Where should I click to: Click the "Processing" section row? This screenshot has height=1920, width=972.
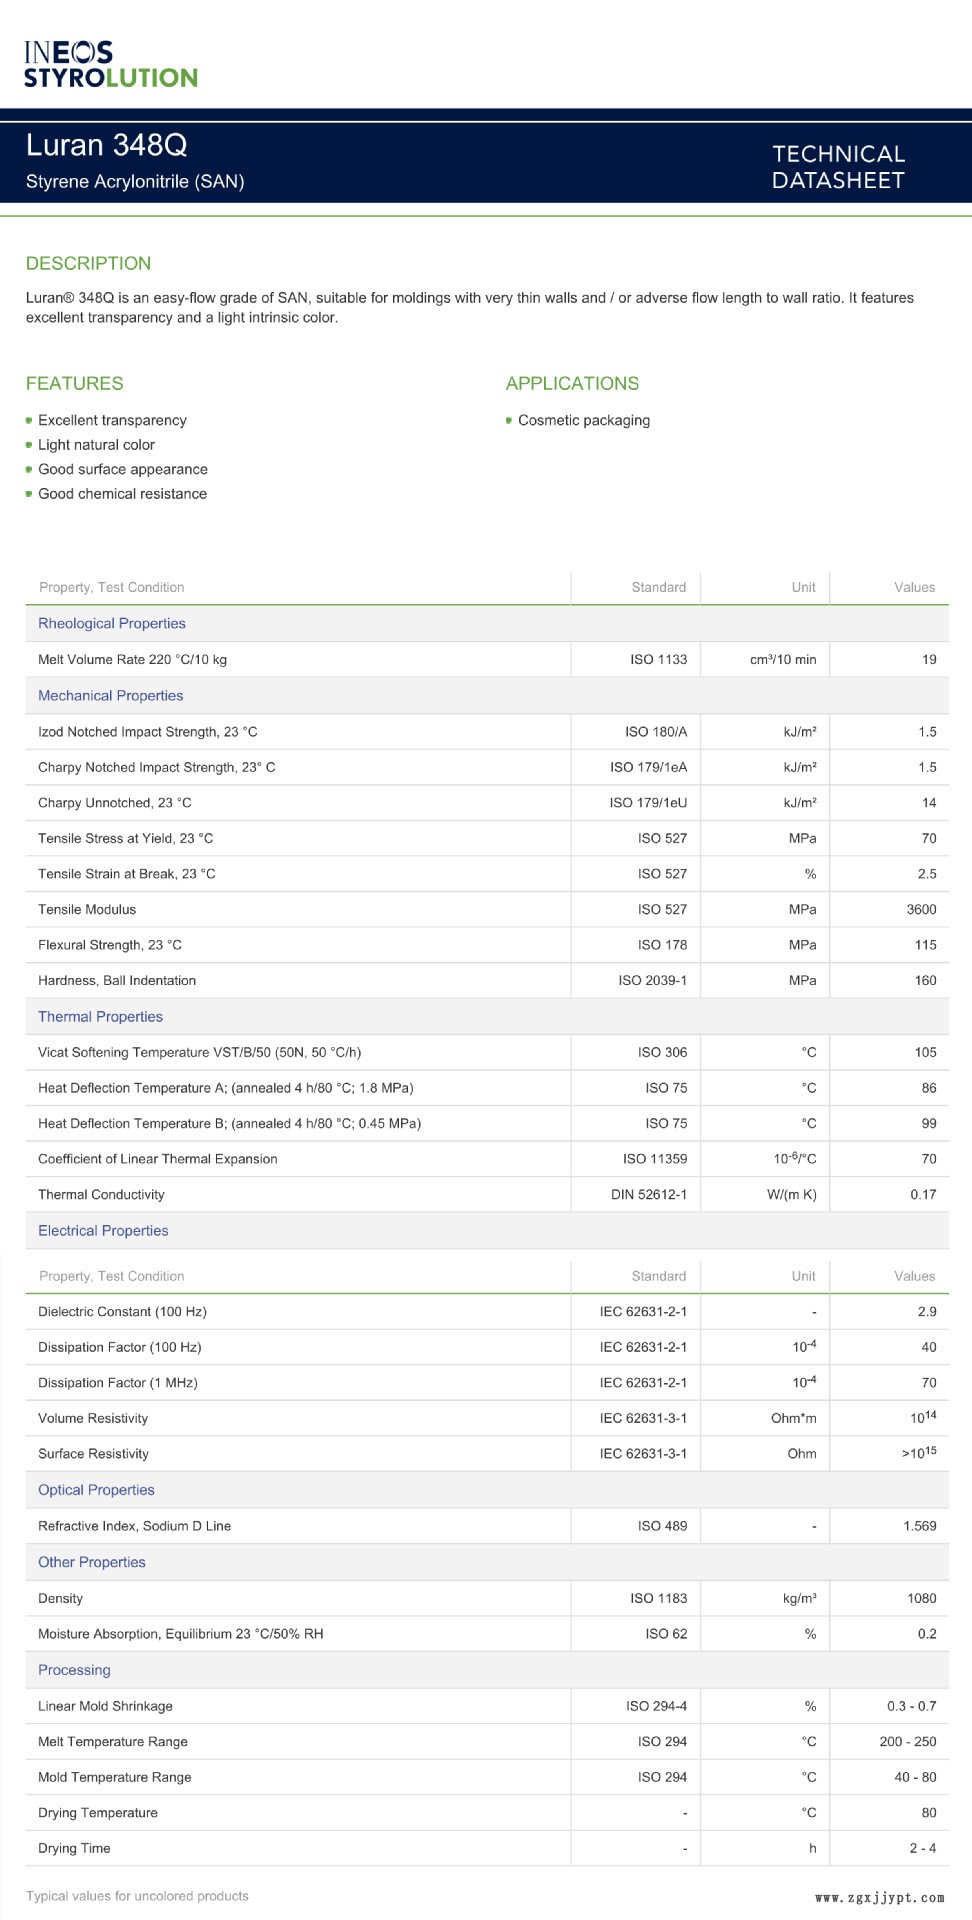(487, 1670)
